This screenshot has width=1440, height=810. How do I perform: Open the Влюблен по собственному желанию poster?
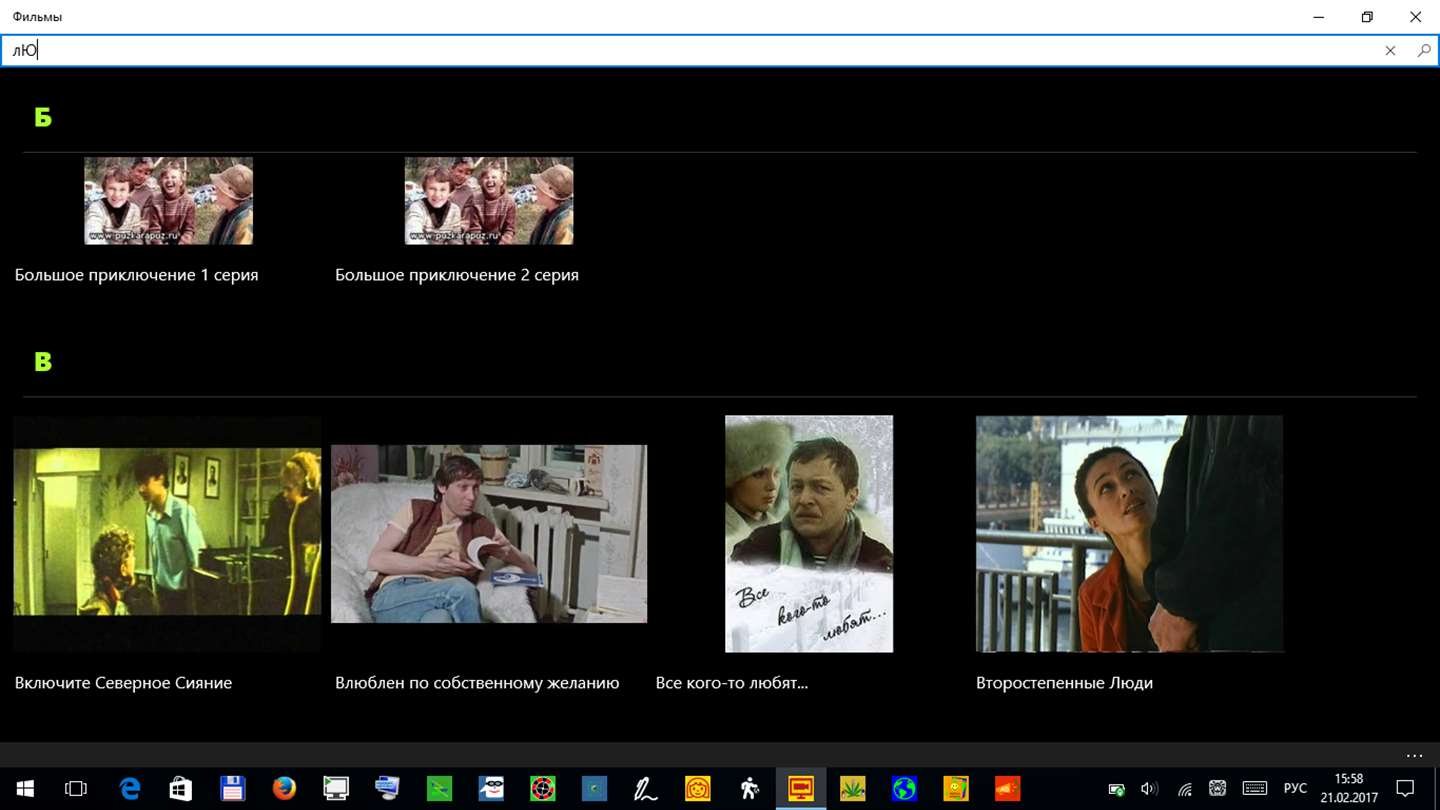click(x=489, y=534)
